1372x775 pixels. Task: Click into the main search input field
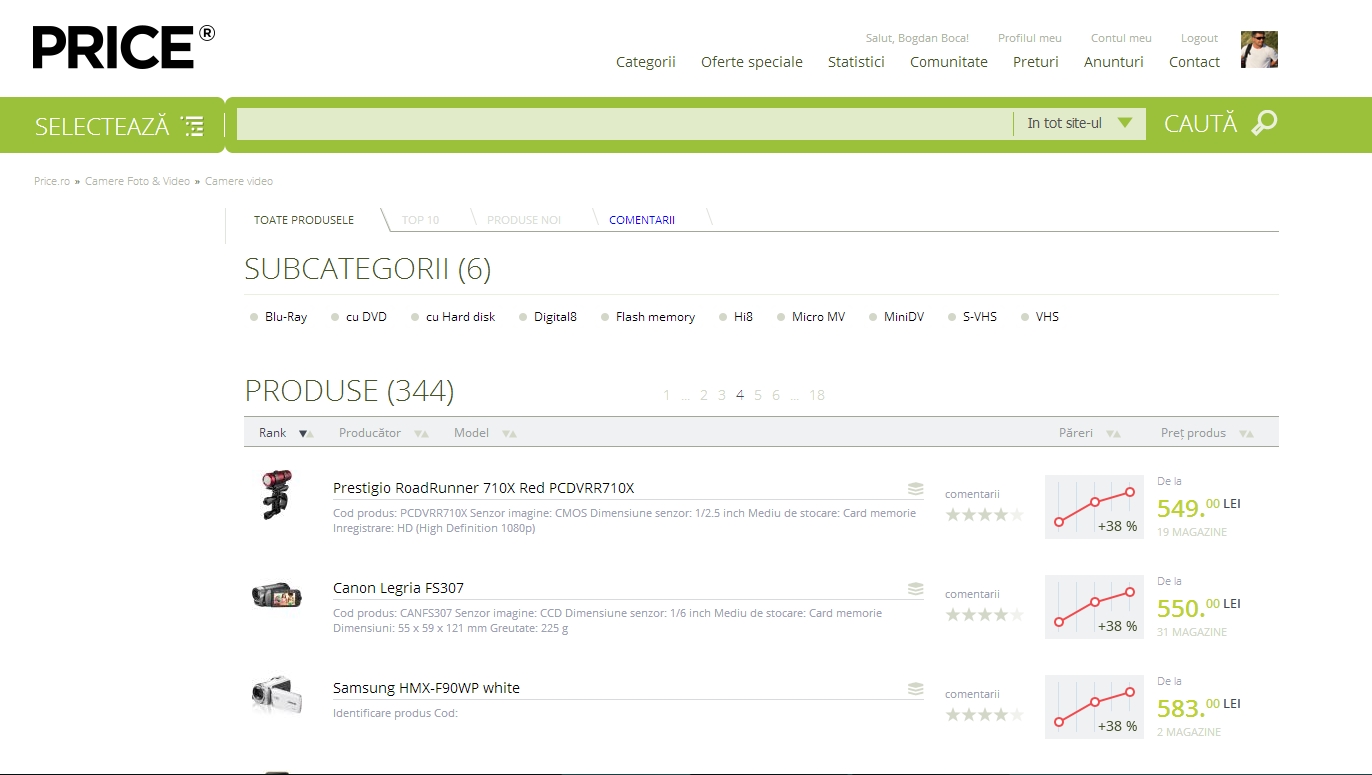tap(624, 123)
